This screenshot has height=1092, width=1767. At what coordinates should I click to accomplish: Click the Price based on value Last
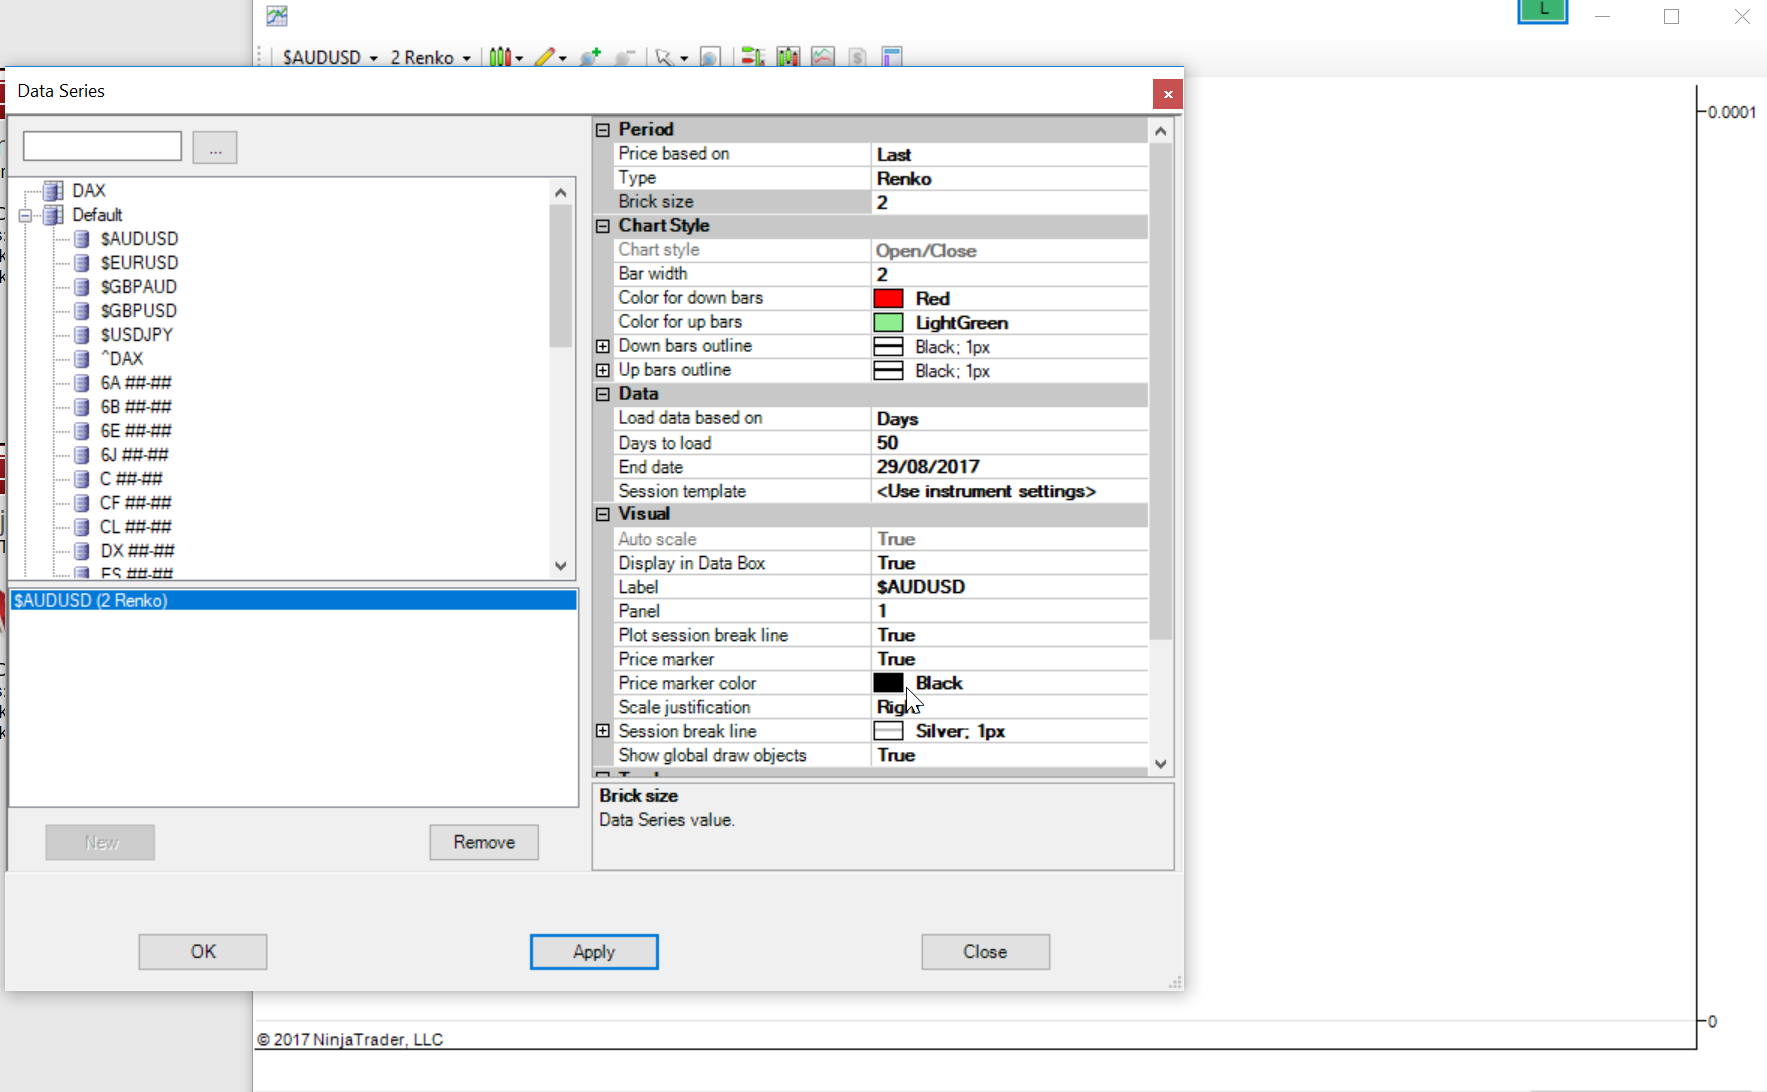pos(1009,154)
